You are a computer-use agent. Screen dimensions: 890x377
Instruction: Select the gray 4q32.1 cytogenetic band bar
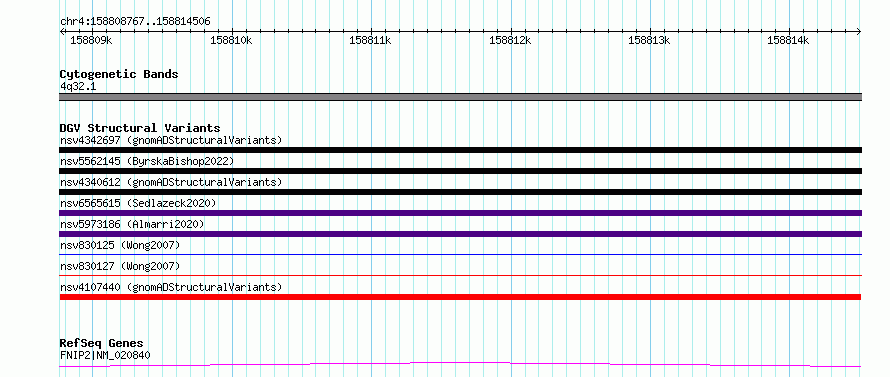tap(460, 97)
